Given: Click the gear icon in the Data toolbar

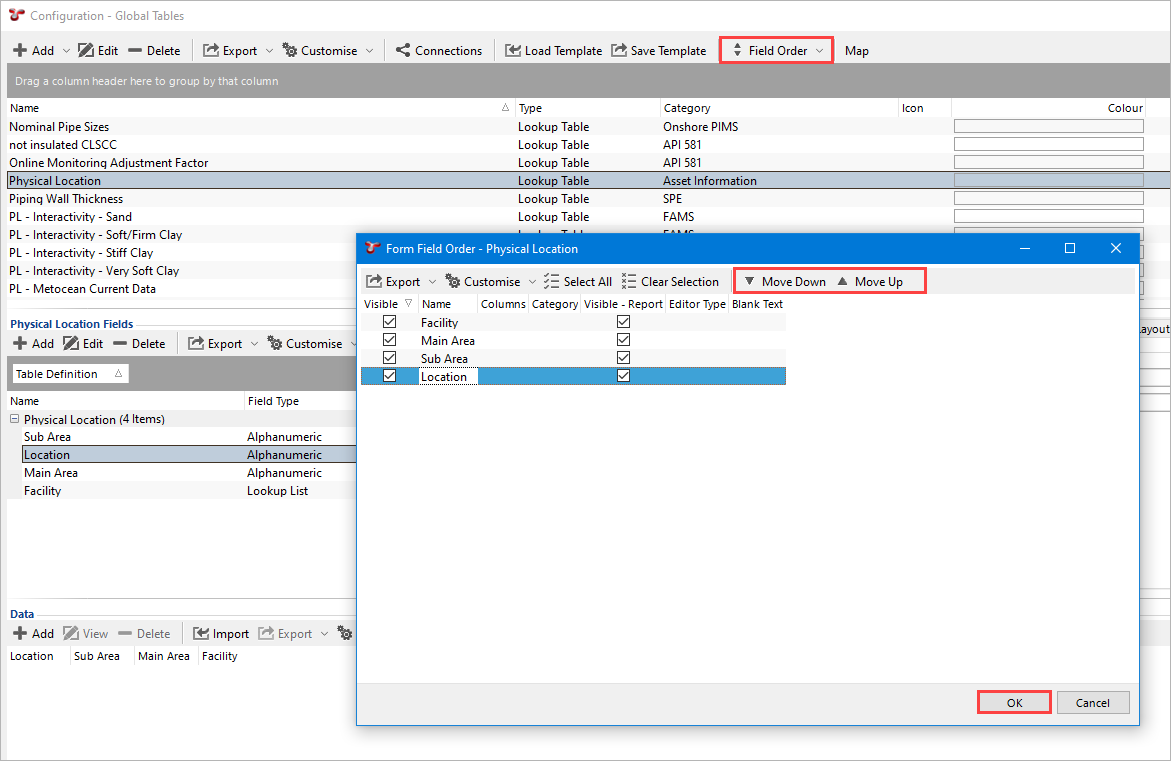Looking at the screenshot, I should click(344, 633).
